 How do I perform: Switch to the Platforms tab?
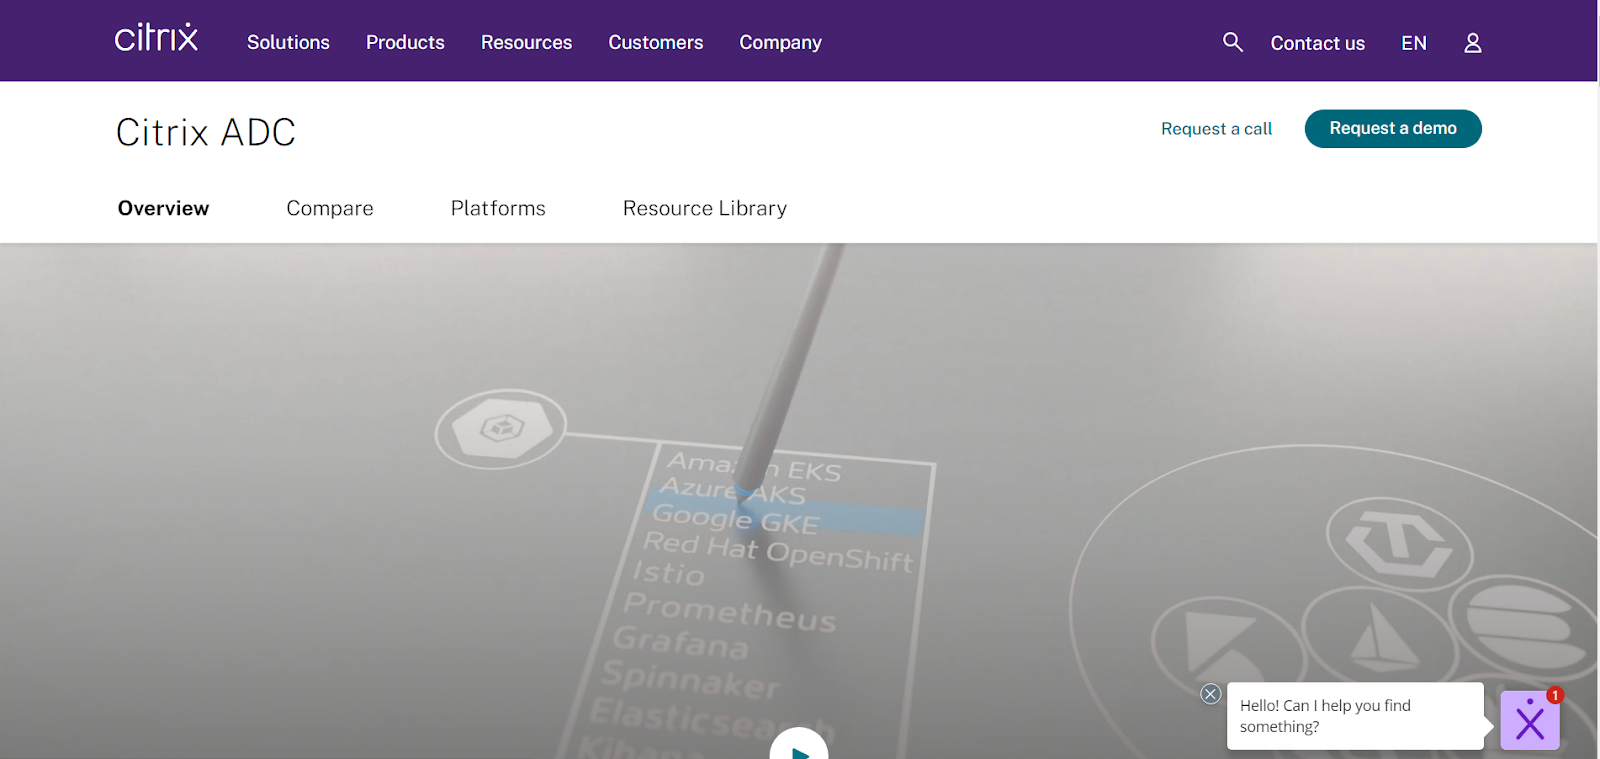click(x=498, y=208)
